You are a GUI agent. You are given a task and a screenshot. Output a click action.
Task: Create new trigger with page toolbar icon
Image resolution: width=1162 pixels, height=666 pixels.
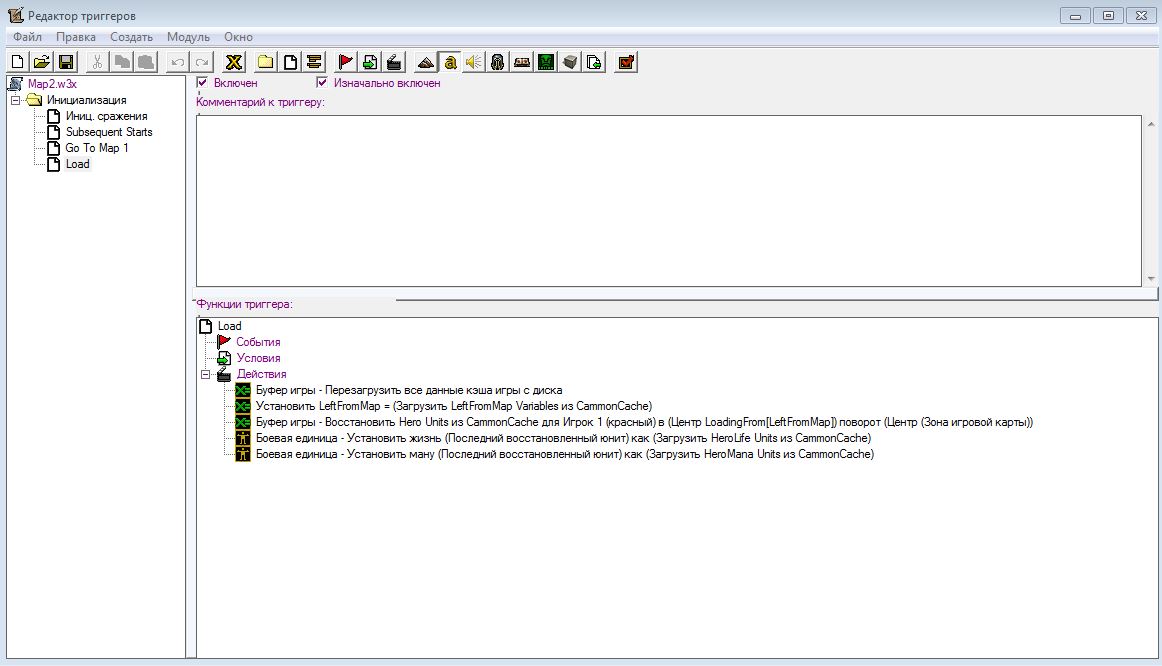coord(290,62)
